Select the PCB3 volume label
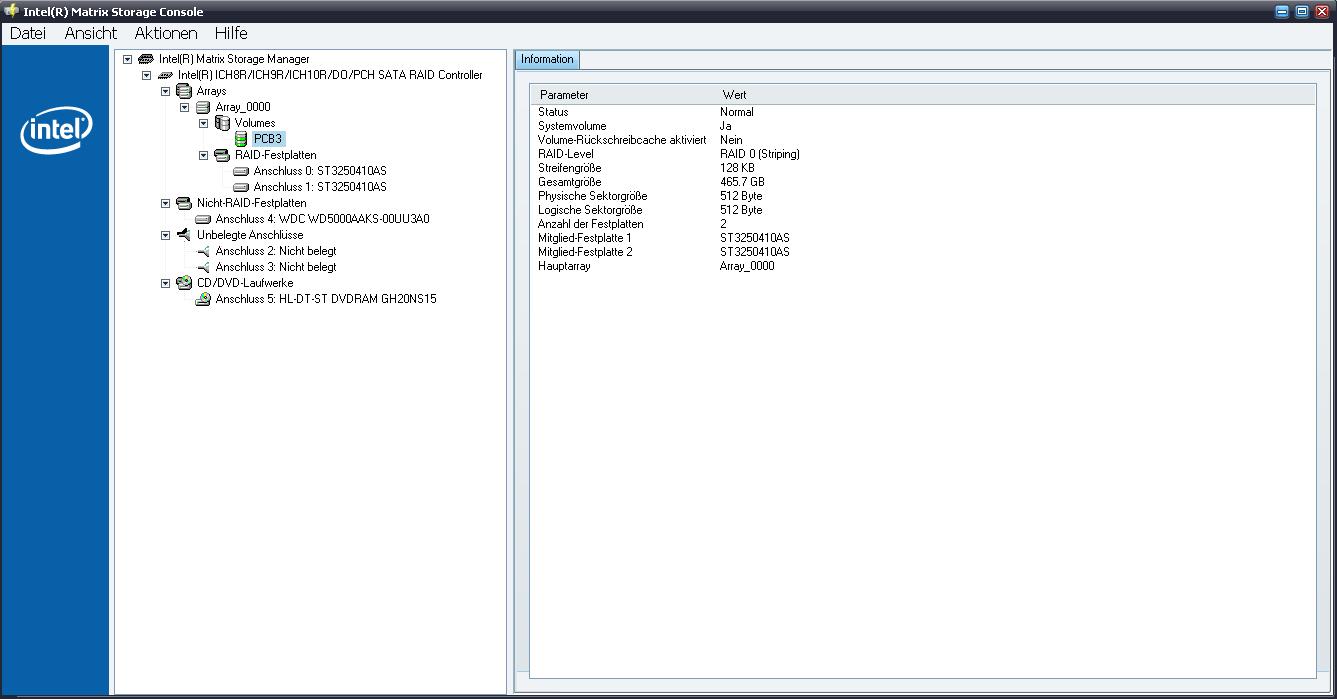1337x699 pixels. click(268, 139)
